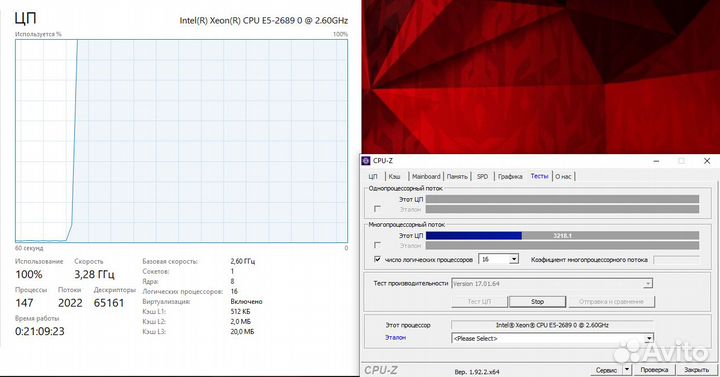Click the Сокетов label in Task Manager
The image size is (720, 377).
pyautogui.click(x=156, y=271)
